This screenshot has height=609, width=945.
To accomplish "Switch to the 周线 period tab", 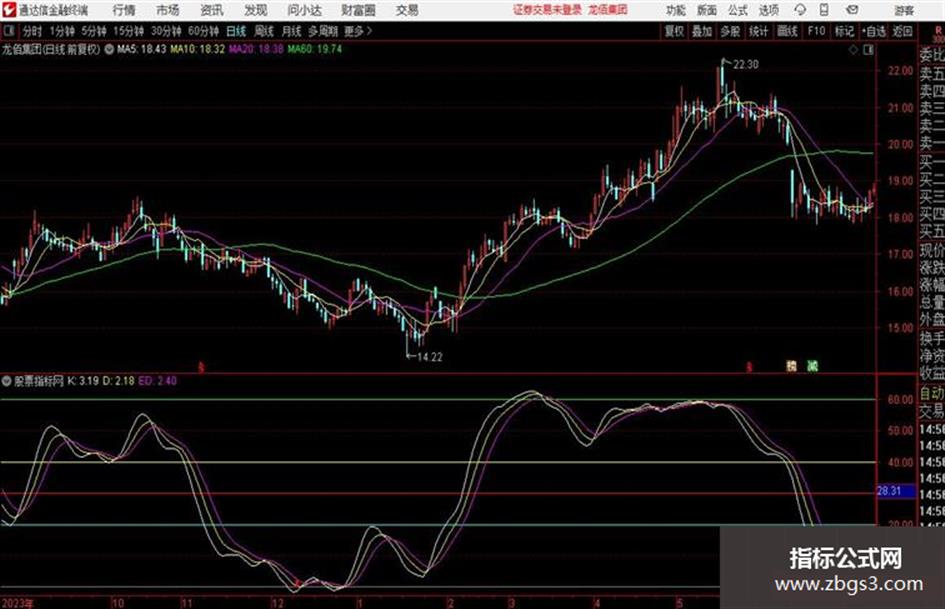I will click(x=264, y=31).
